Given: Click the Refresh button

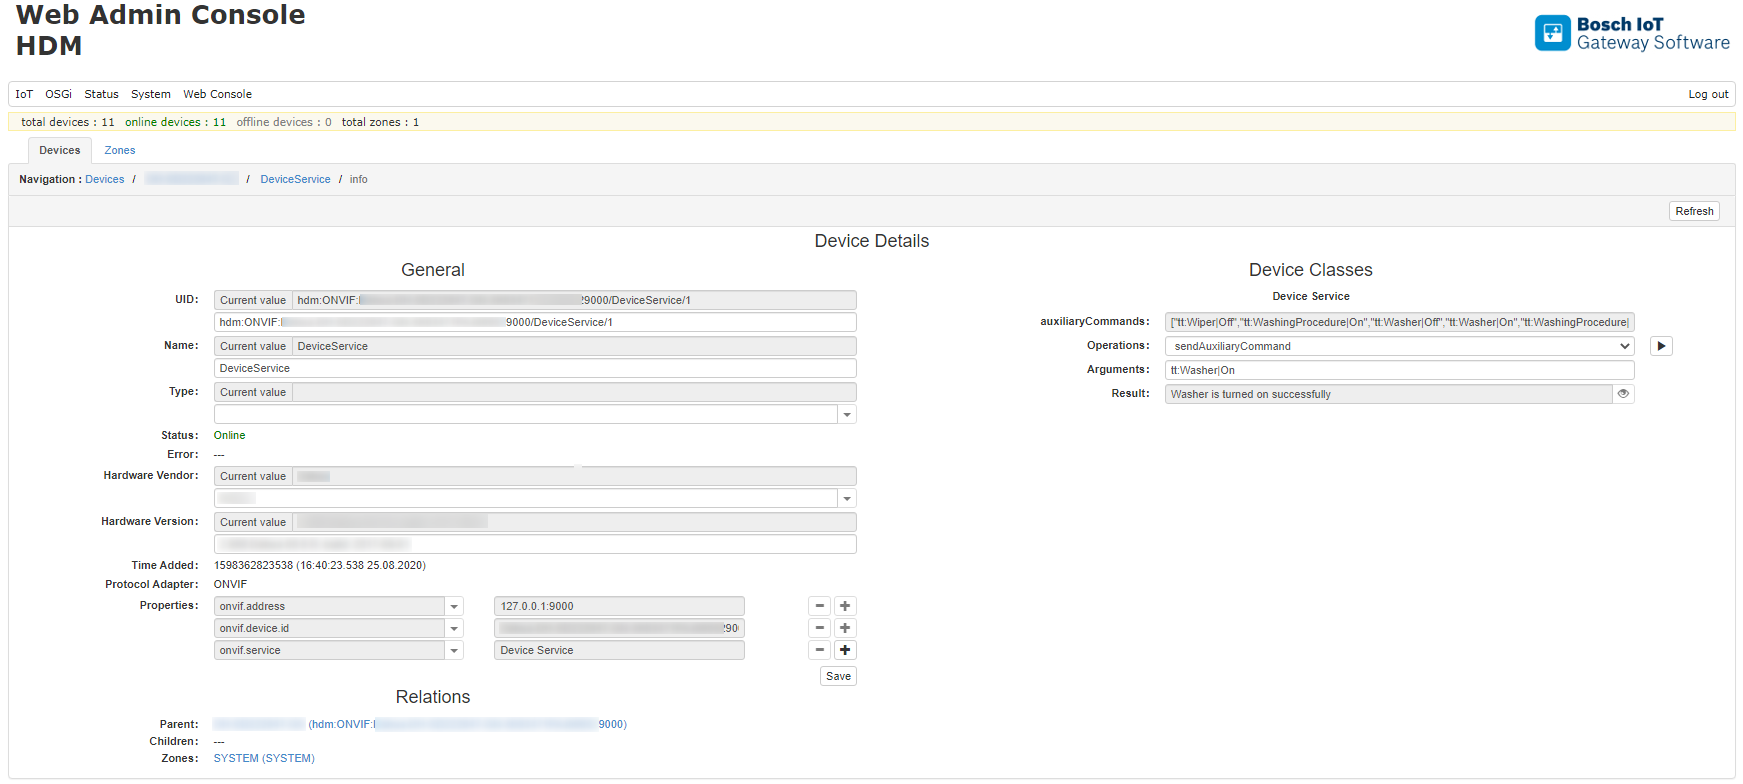Looking at the screenshot, I should 1694,211.
